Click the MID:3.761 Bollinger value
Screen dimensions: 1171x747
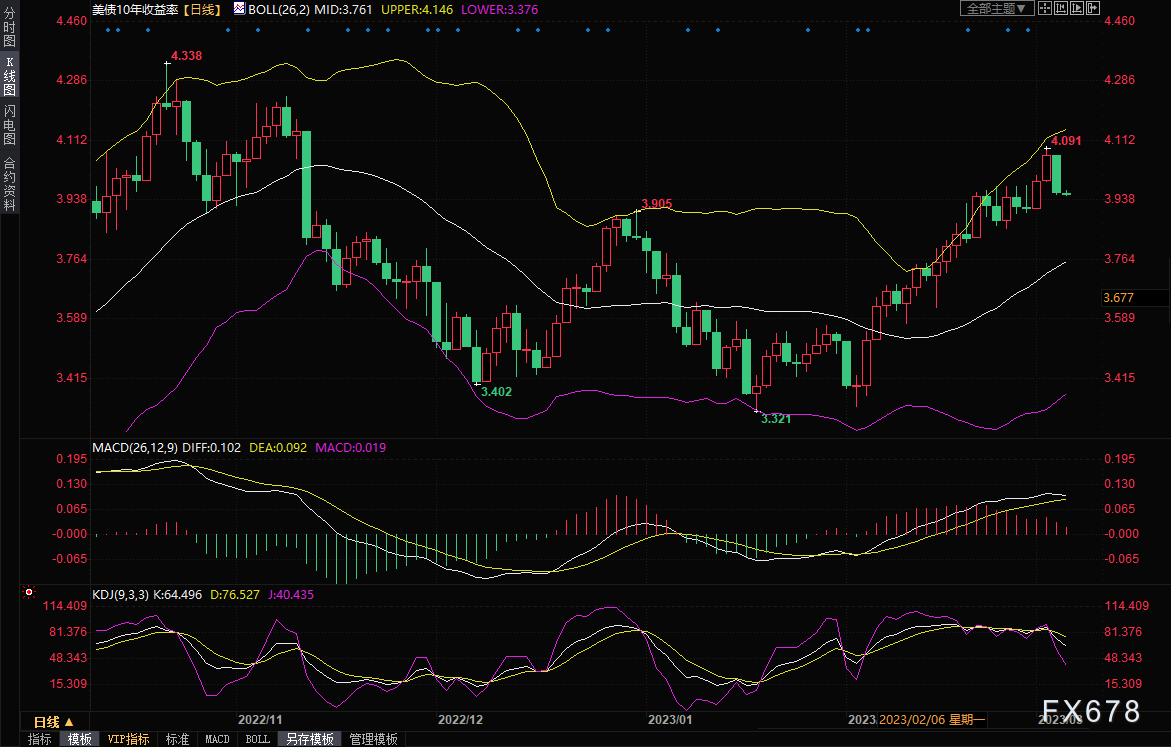coord(344,10)
